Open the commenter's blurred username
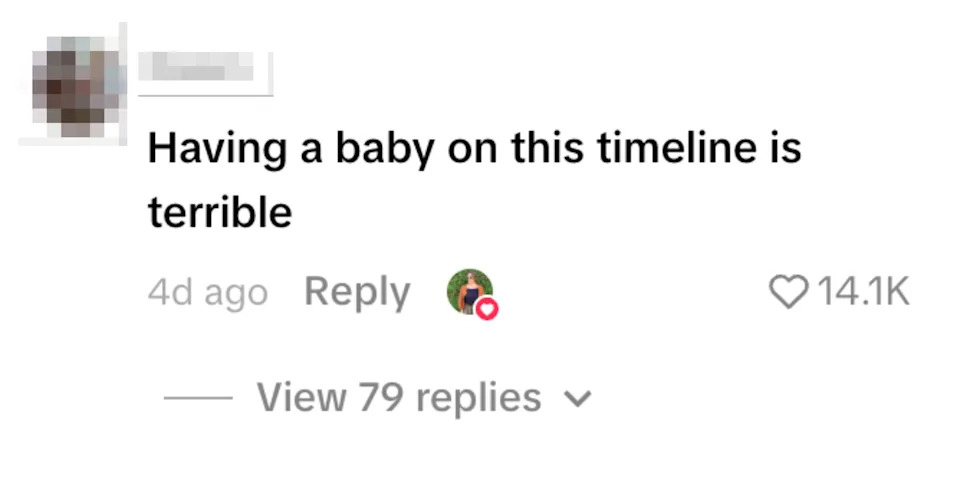 point(204,68)
